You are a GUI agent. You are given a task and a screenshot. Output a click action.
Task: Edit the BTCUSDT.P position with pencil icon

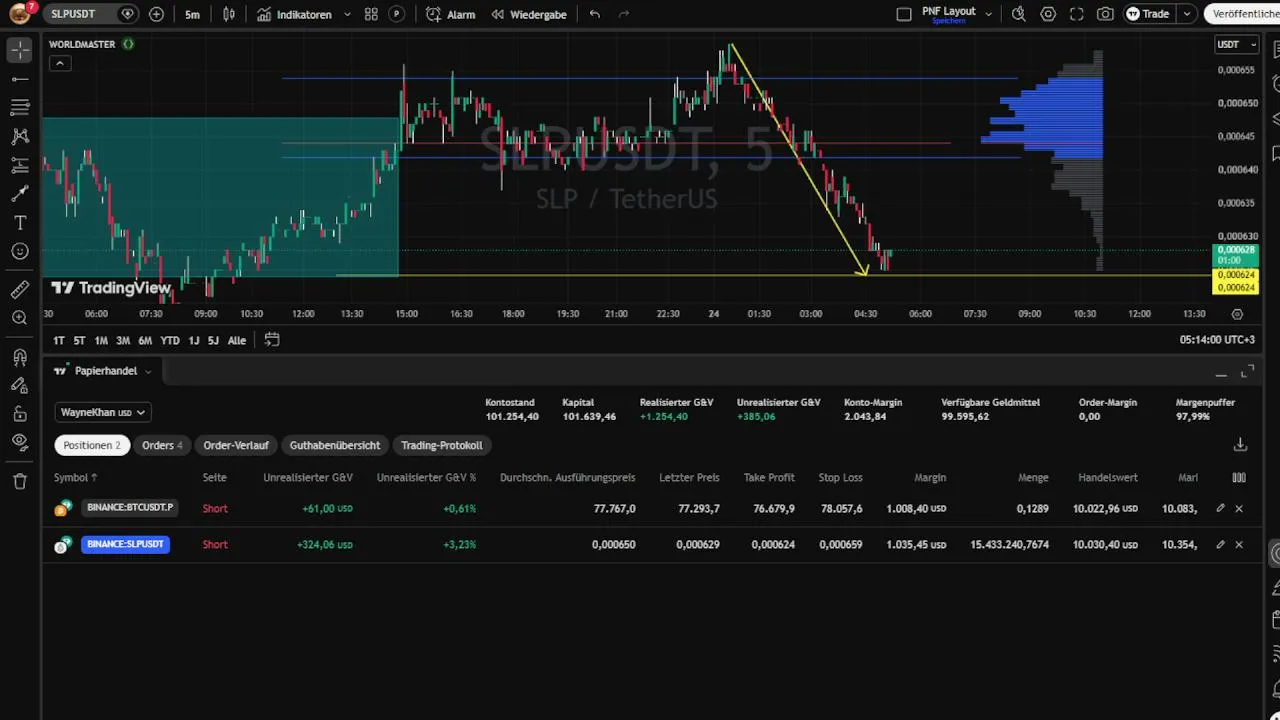[x=1220, y=508]
